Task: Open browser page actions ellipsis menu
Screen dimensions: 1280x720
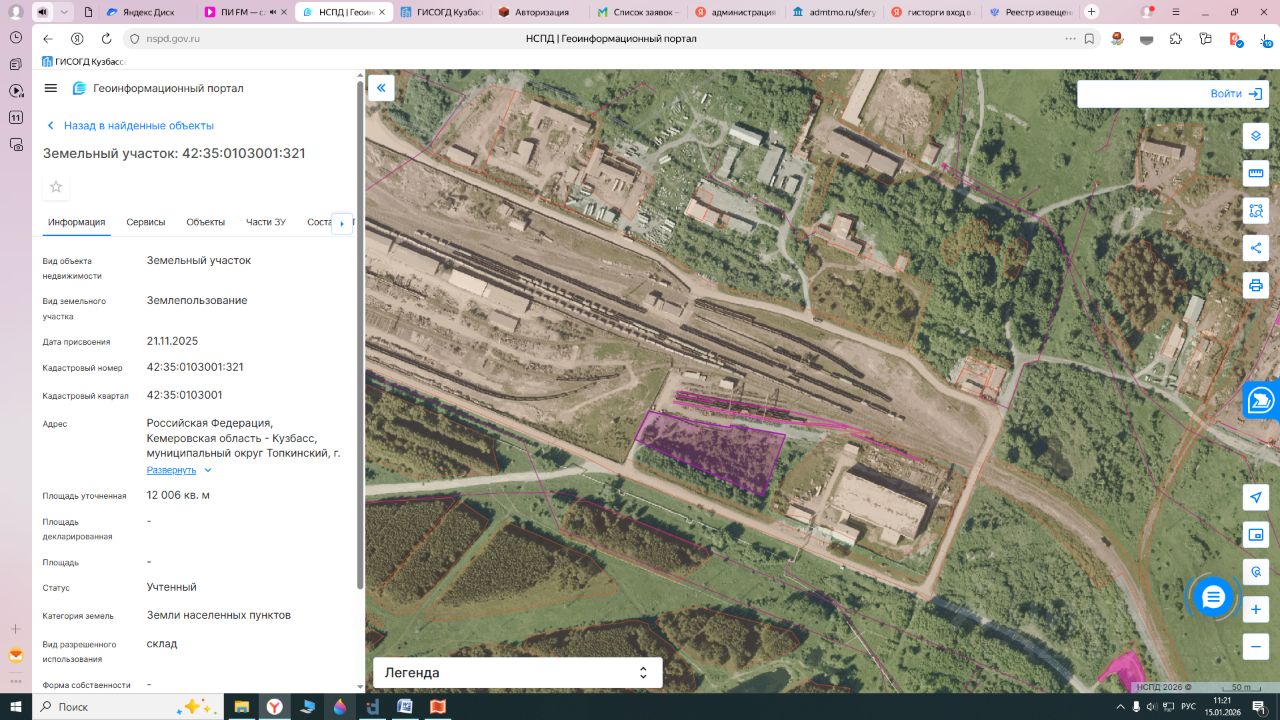Action: tap(1069, 38)
